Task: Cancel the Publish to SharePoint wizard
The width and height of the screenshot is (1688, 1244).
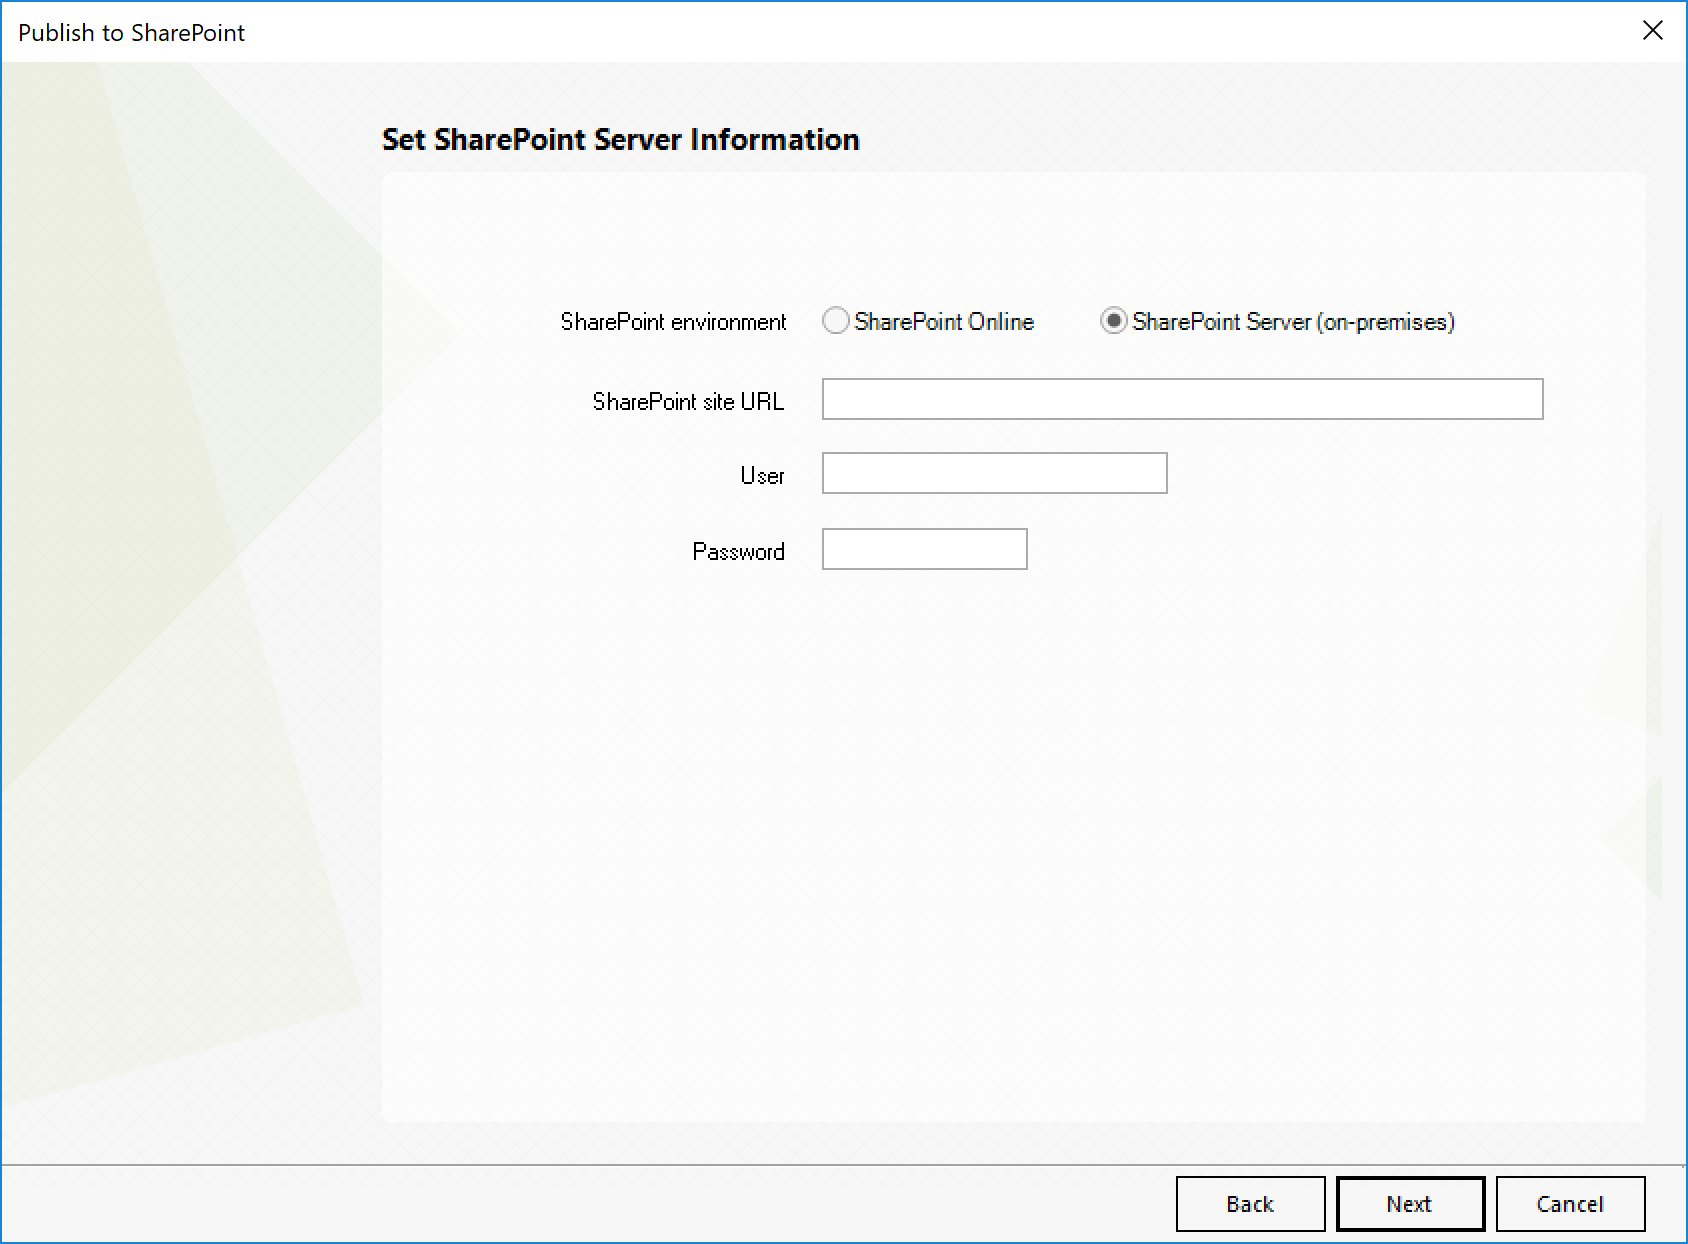Action: (x=1570, y=1204)
